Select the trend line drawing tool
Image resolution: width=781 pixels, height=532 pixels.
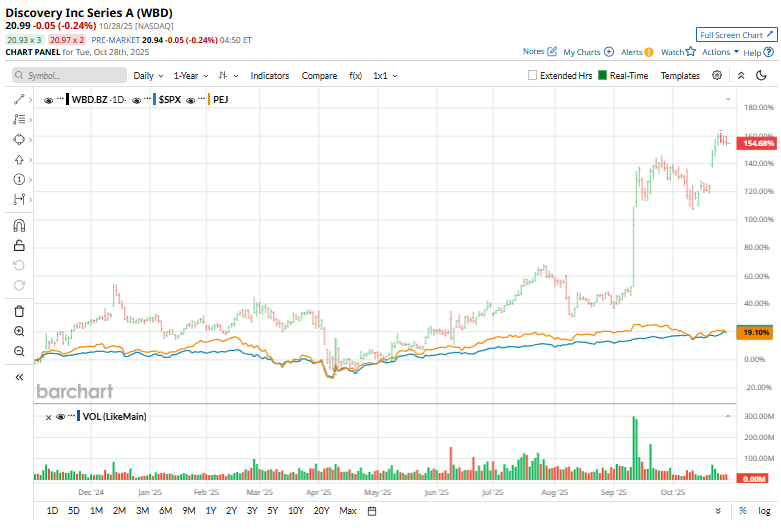point(19,100)
